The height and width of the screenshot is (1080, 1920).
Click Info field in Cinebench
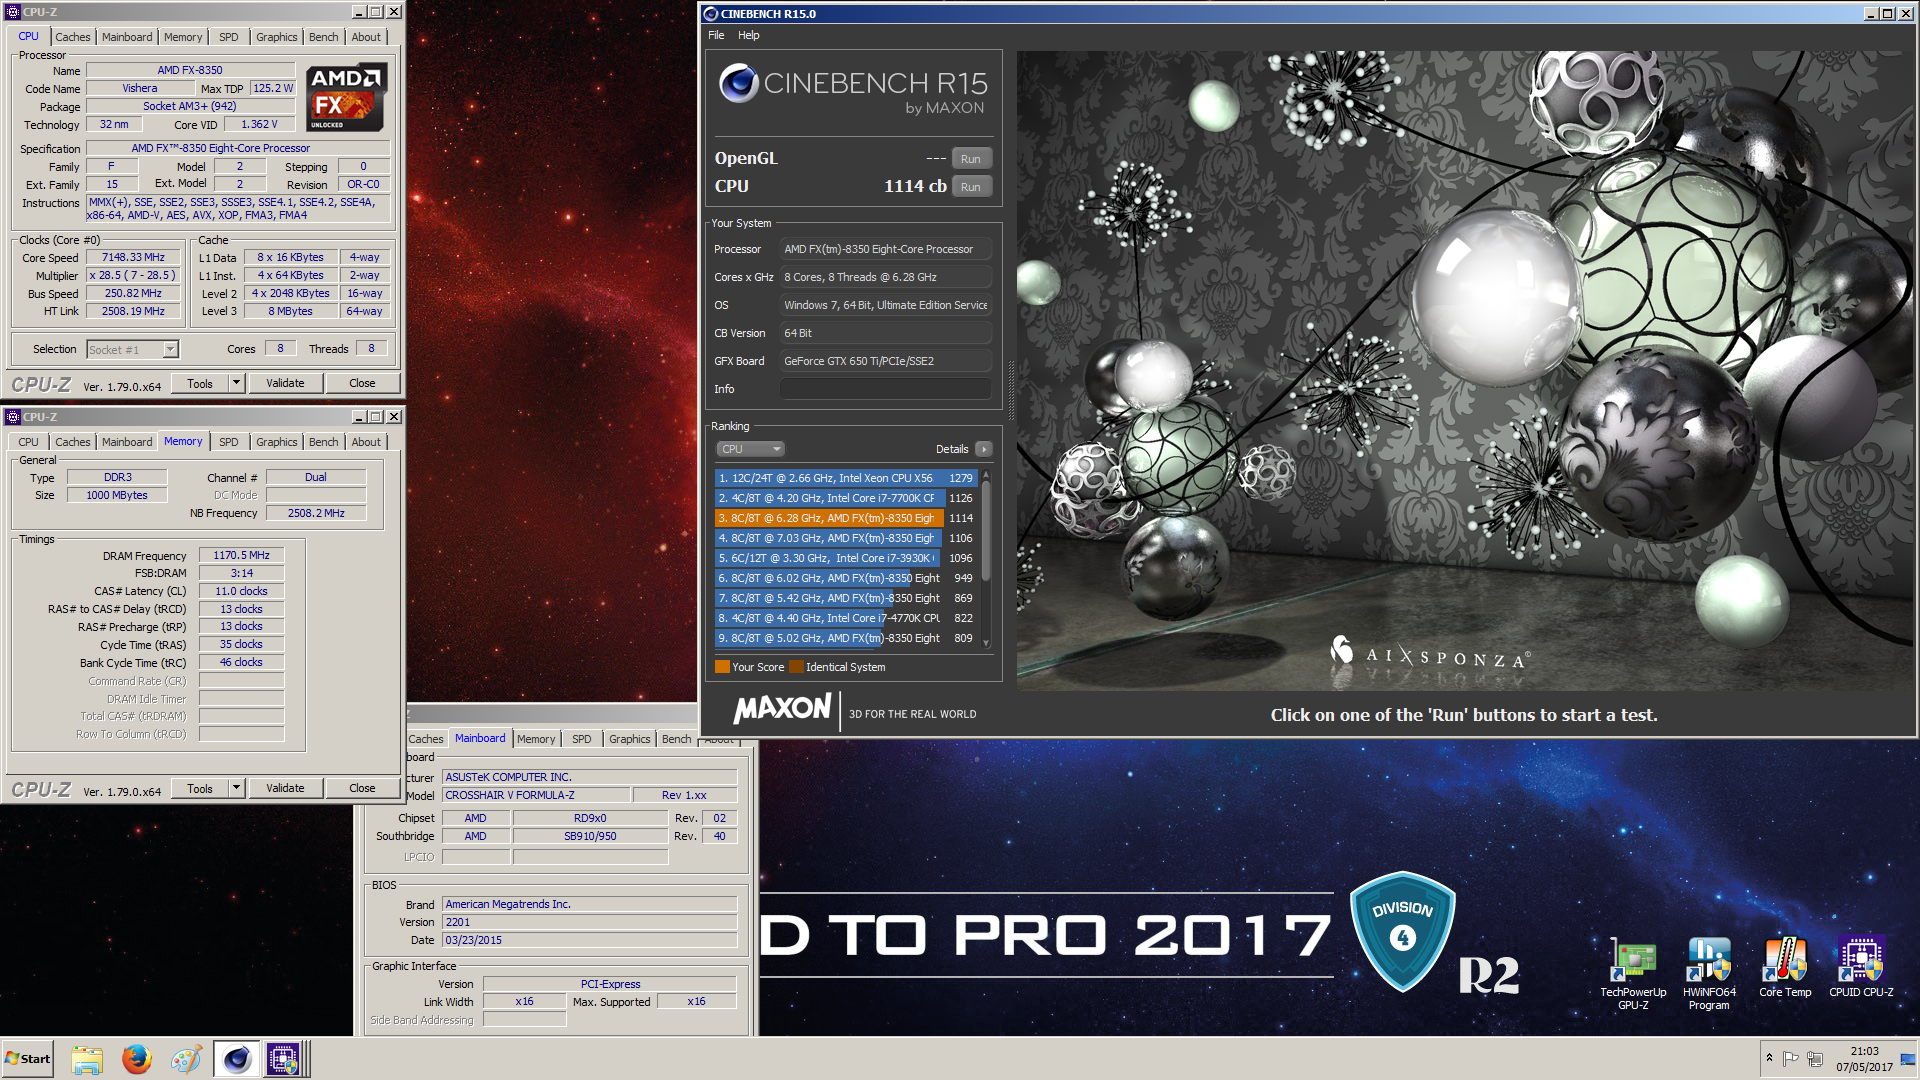pos(885,389)
